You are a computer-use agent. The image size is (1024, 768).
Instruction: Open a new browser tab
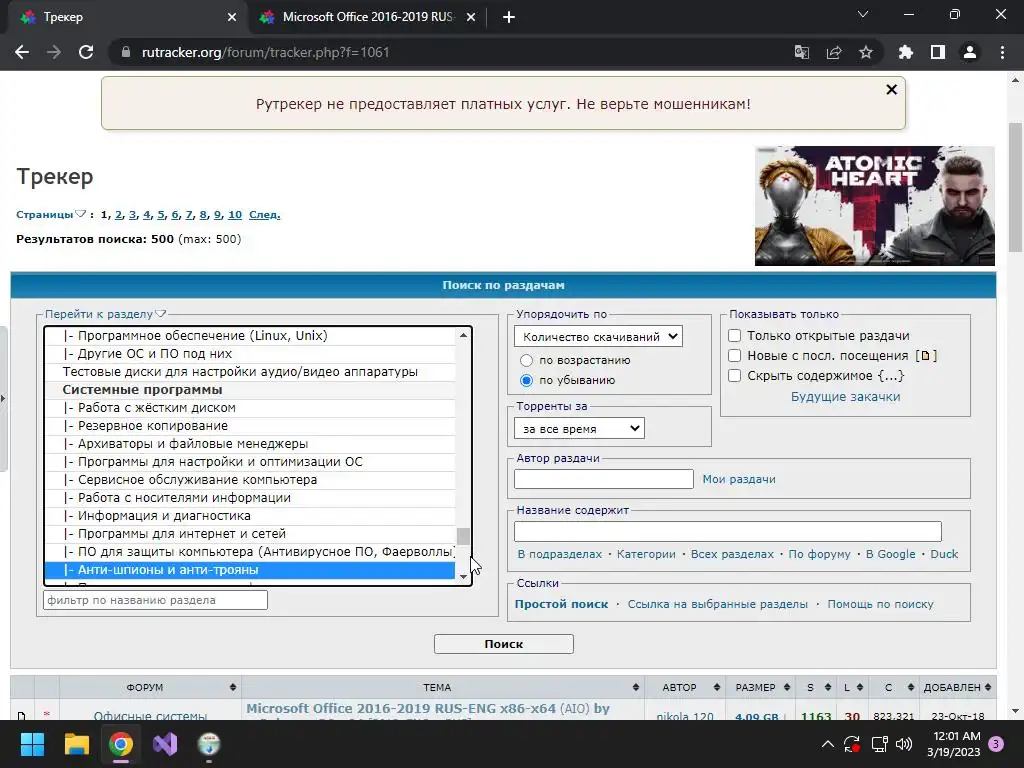[509, 18]
